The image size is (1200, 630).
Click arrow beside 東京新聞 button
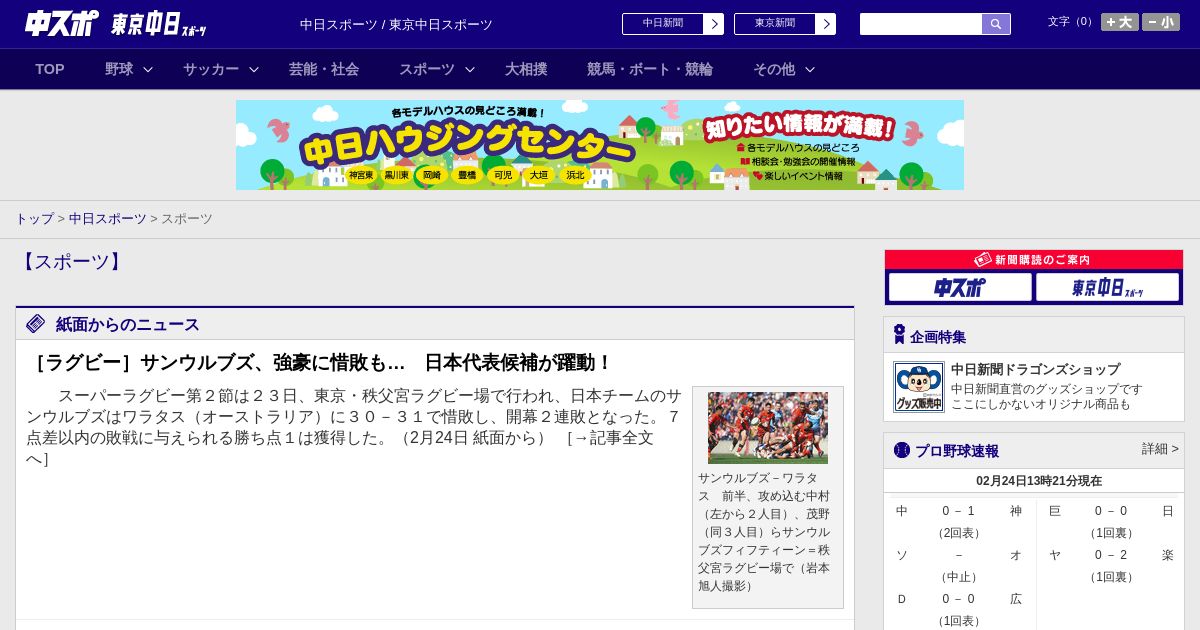826,24
